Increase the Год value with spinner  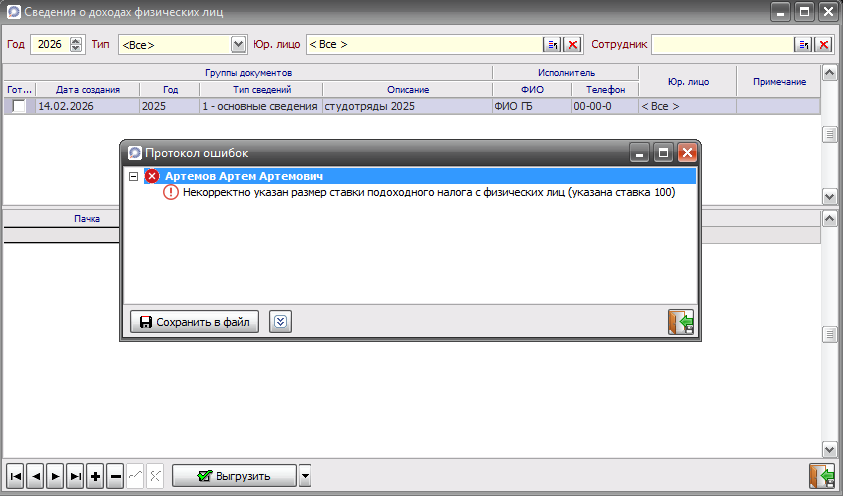(x=76, y=40)
